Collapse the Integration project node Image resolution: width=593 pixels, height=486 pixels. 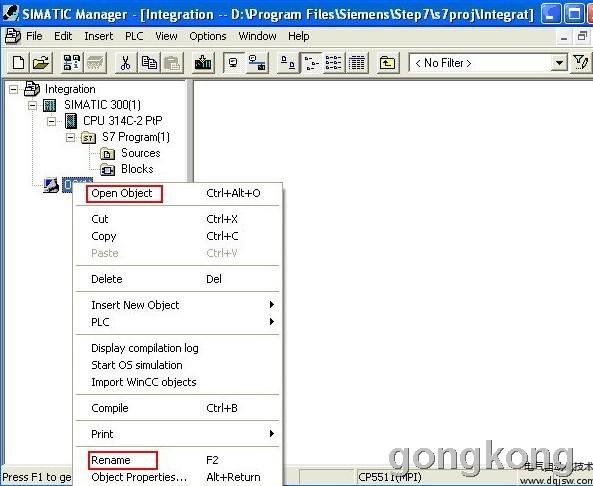[14, 89]
